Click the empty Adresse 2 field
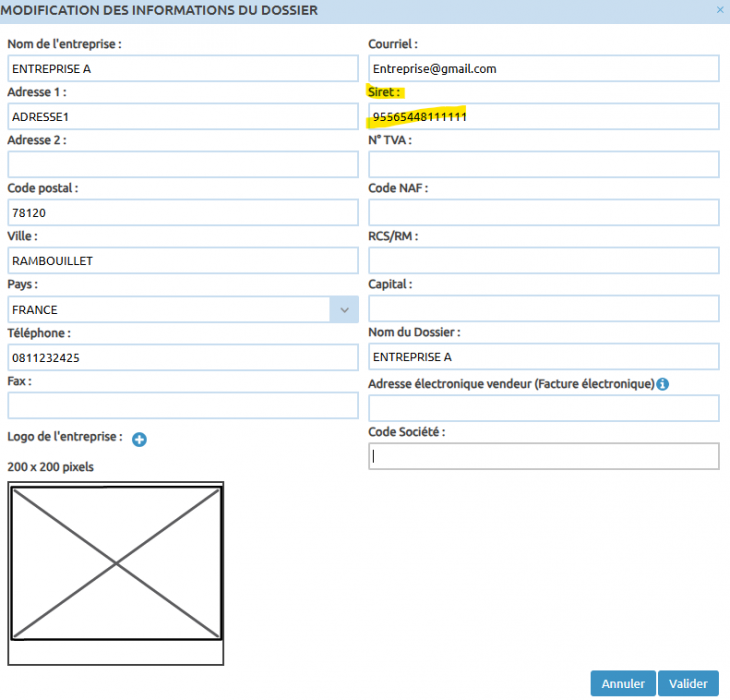The width and height of the screenshot is (730, 700). tap(183, 164)
